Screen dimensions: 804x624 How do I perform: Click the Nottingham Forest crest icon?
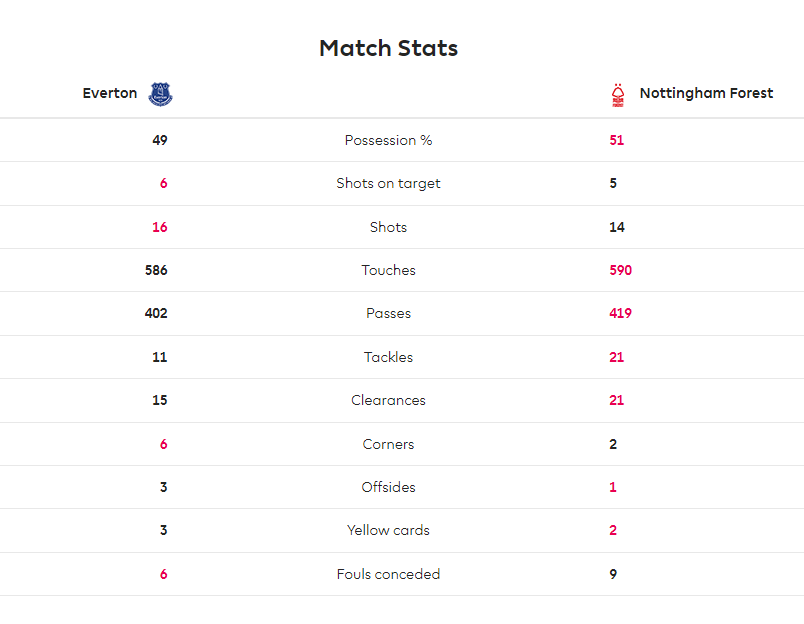click(x=618, y=95)
